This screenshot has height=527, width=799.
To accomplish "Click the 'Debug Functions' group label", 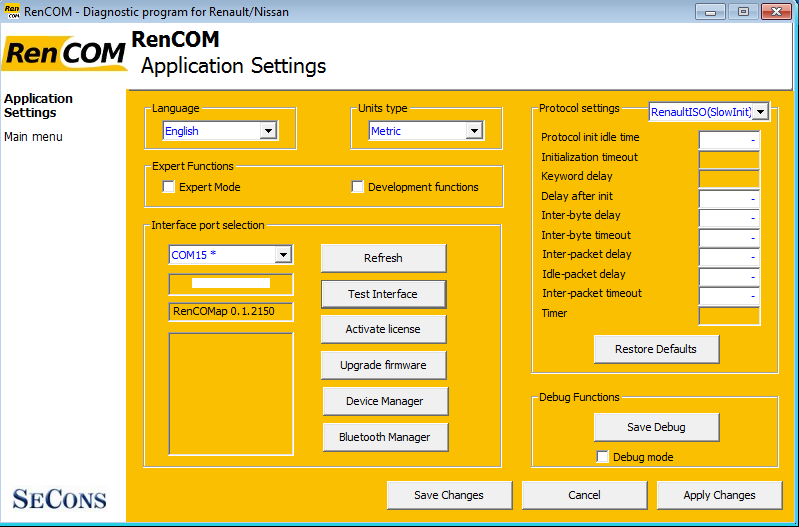I will point(579,397).
